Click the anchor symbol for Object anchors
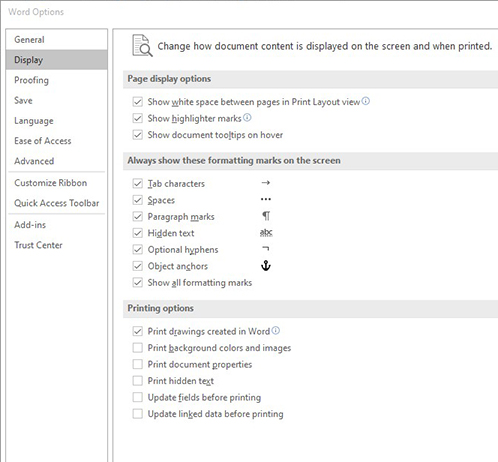The height and width of the screenshot is (462, 498). (266, 266)
